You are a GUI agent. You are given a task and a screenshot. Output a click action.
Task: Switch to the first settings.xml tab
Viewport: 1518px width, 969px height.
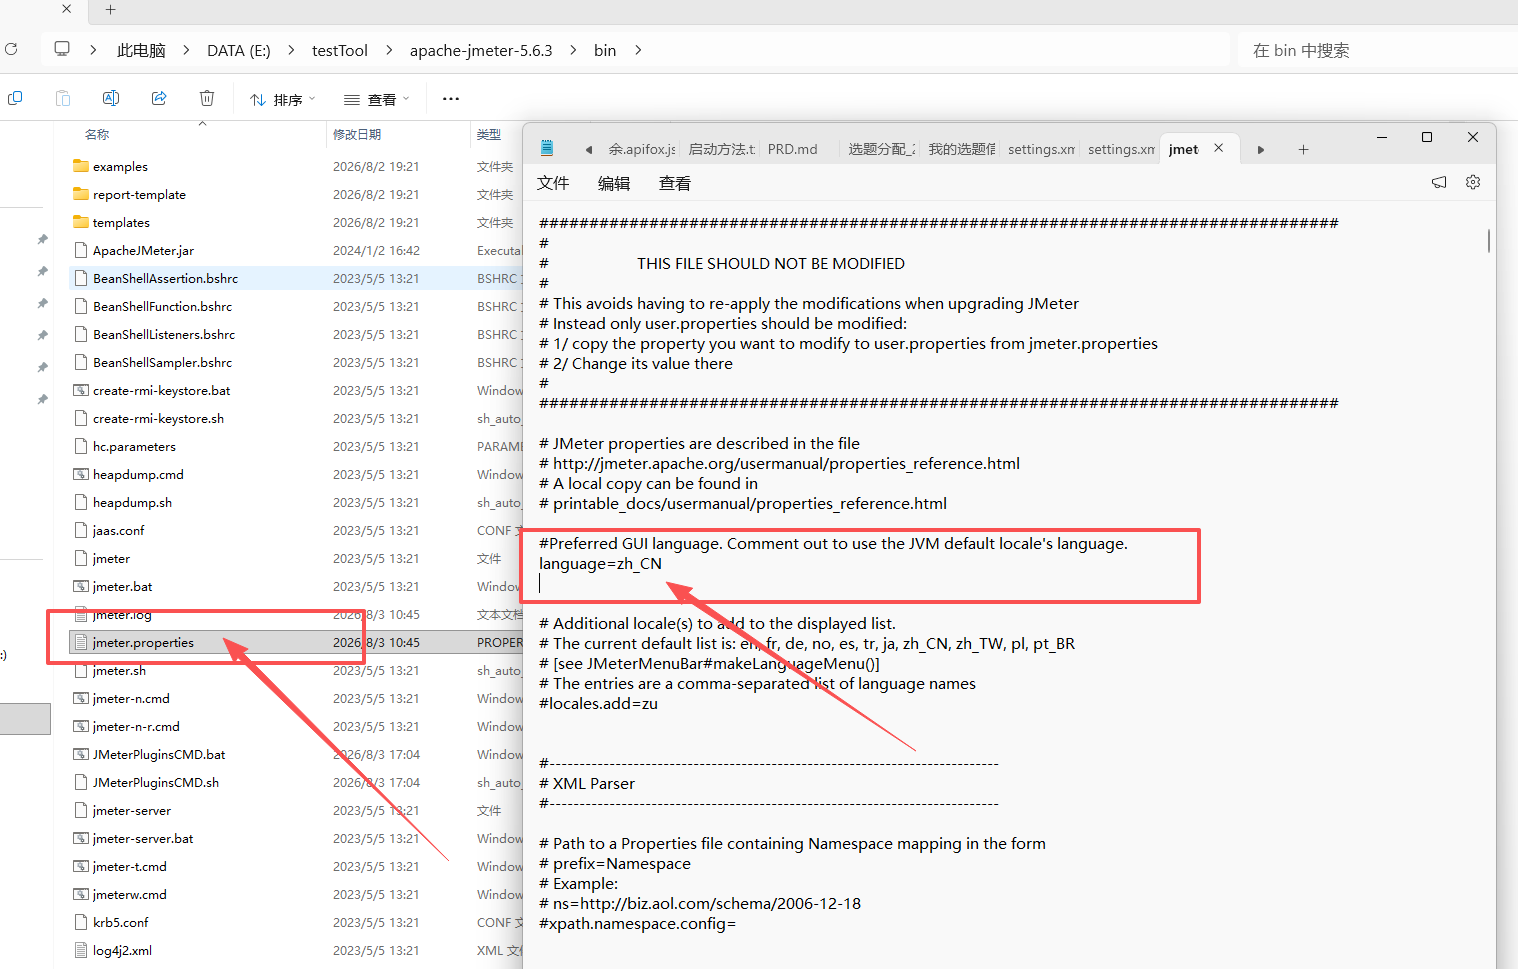point(1041,149)
